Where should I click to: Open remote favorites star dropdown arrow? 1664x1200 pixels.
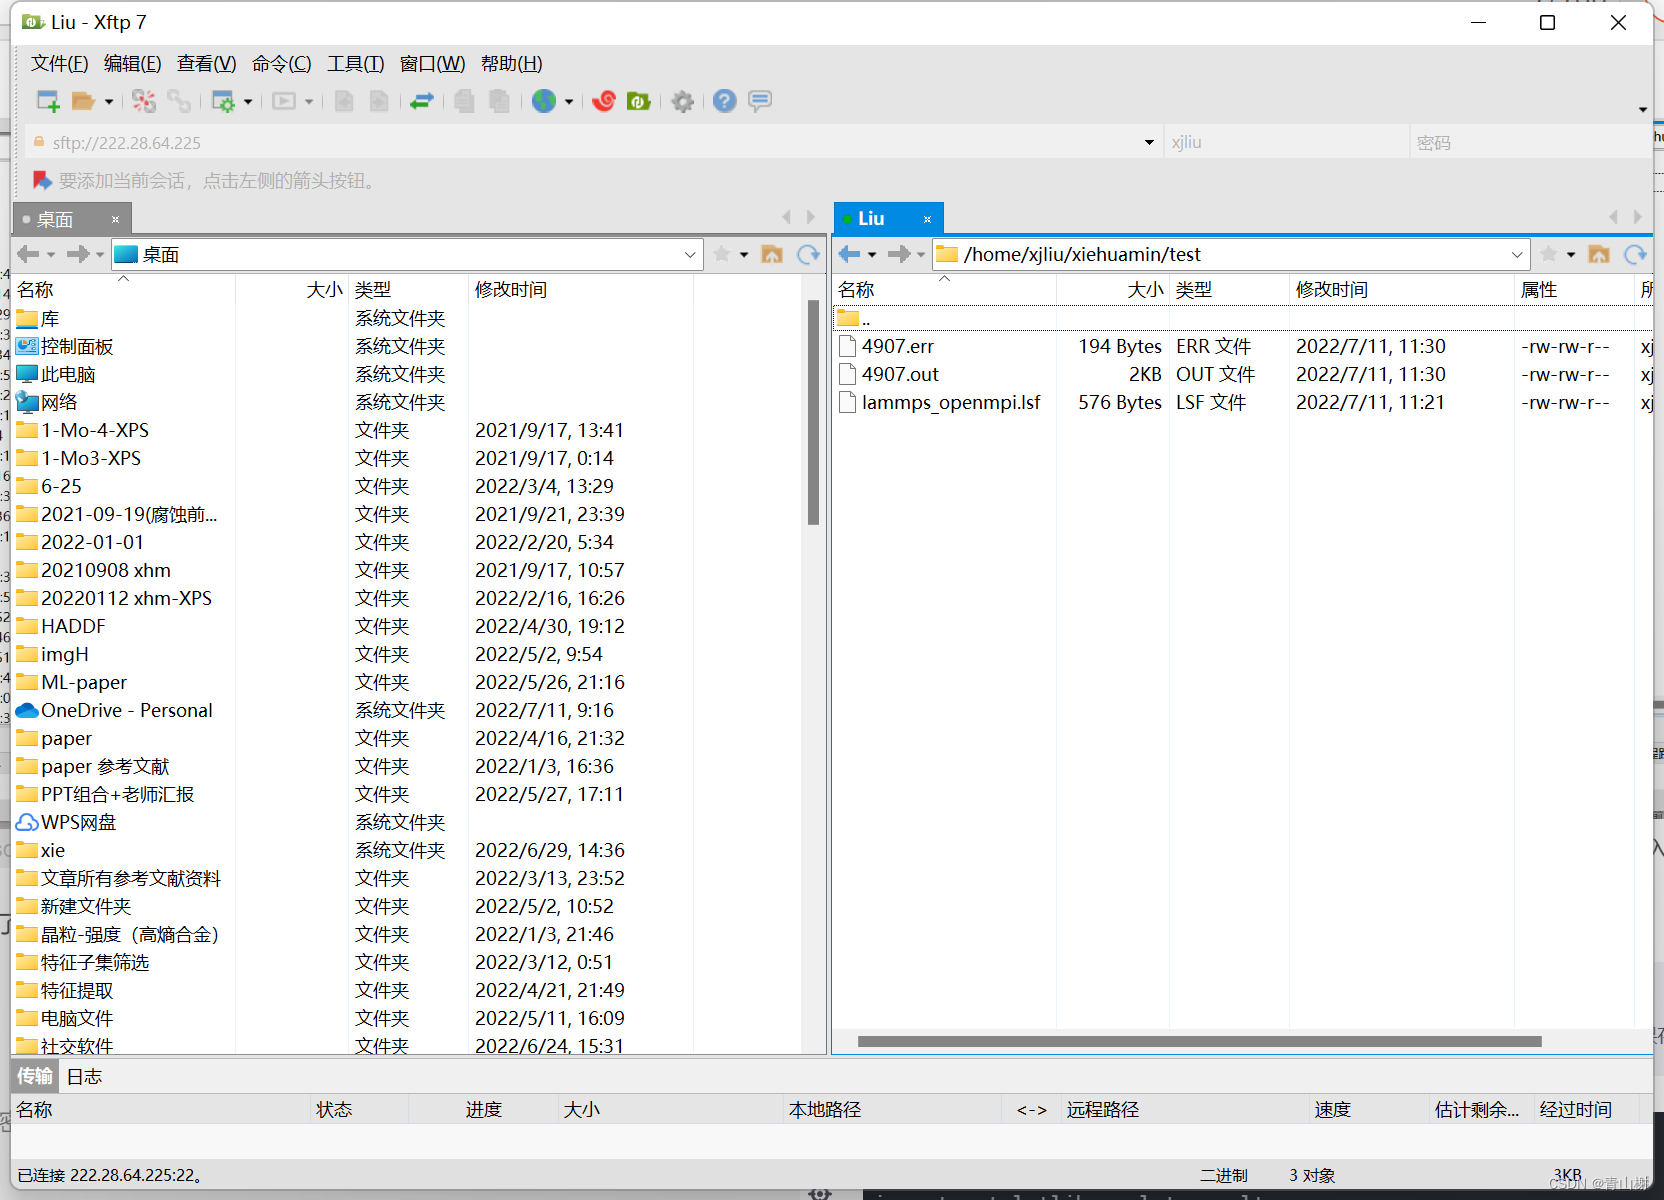coord(1571,255)
